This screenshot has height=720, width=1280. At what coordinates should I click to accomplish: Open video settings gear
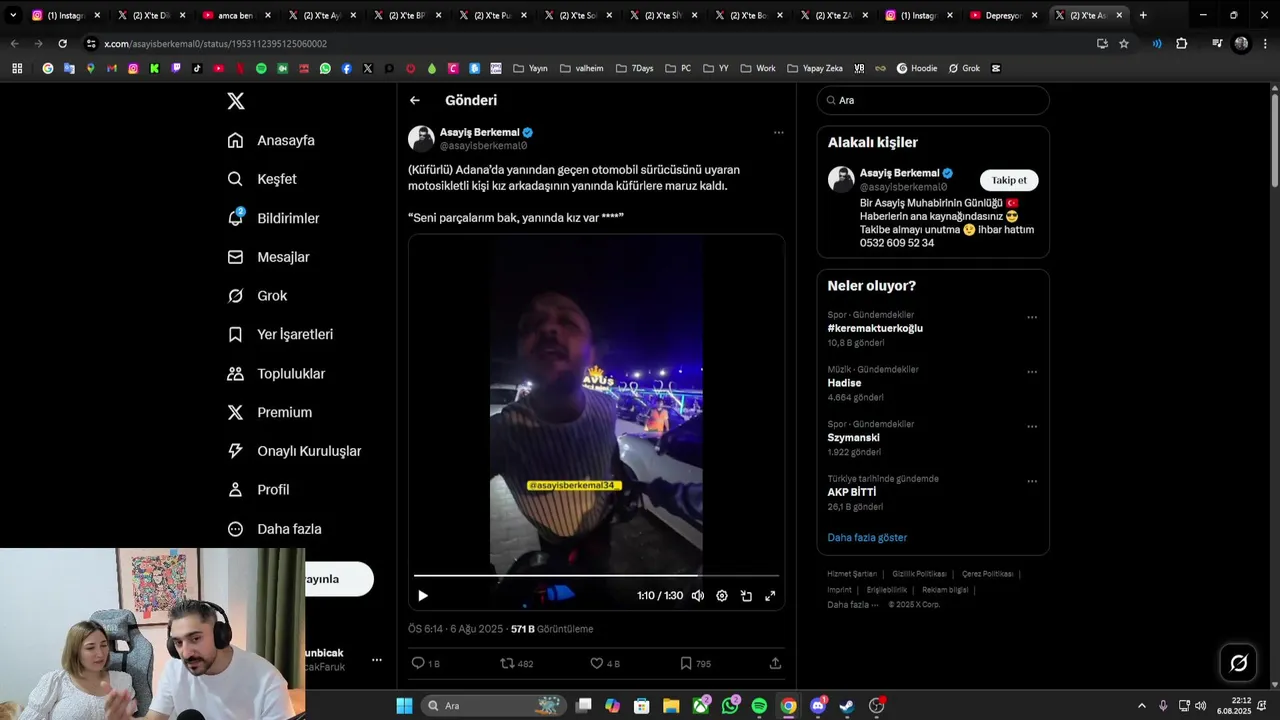pyautogui.click(x=722, y=596)
